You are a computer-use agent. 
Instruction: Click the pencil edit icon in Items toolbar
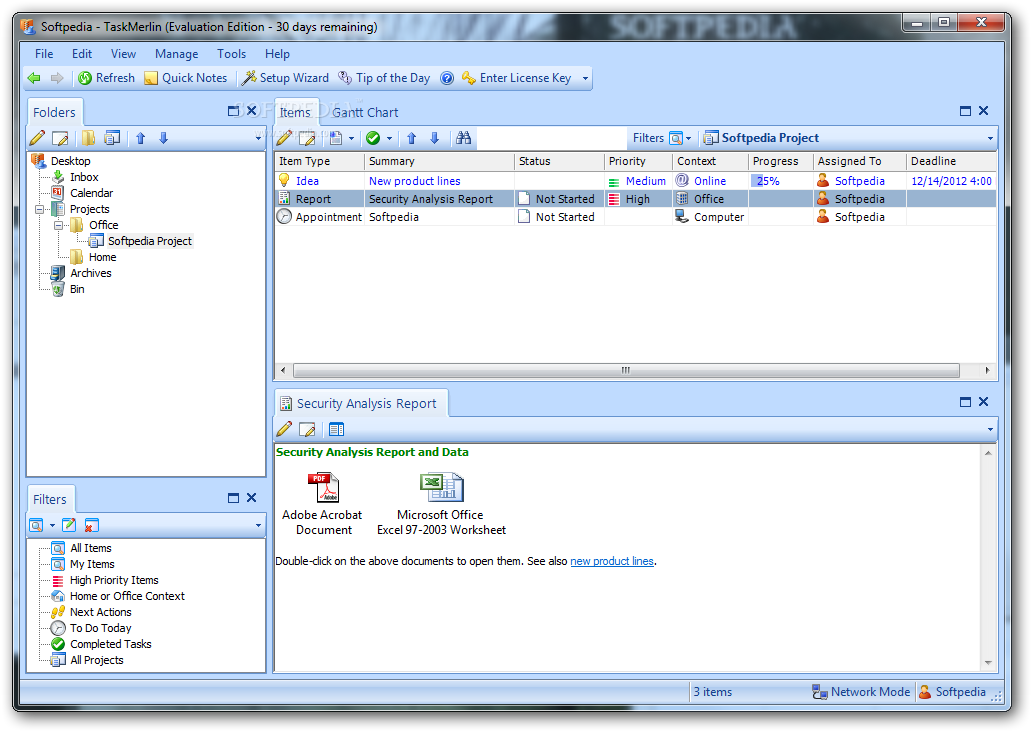pos(284,138)
